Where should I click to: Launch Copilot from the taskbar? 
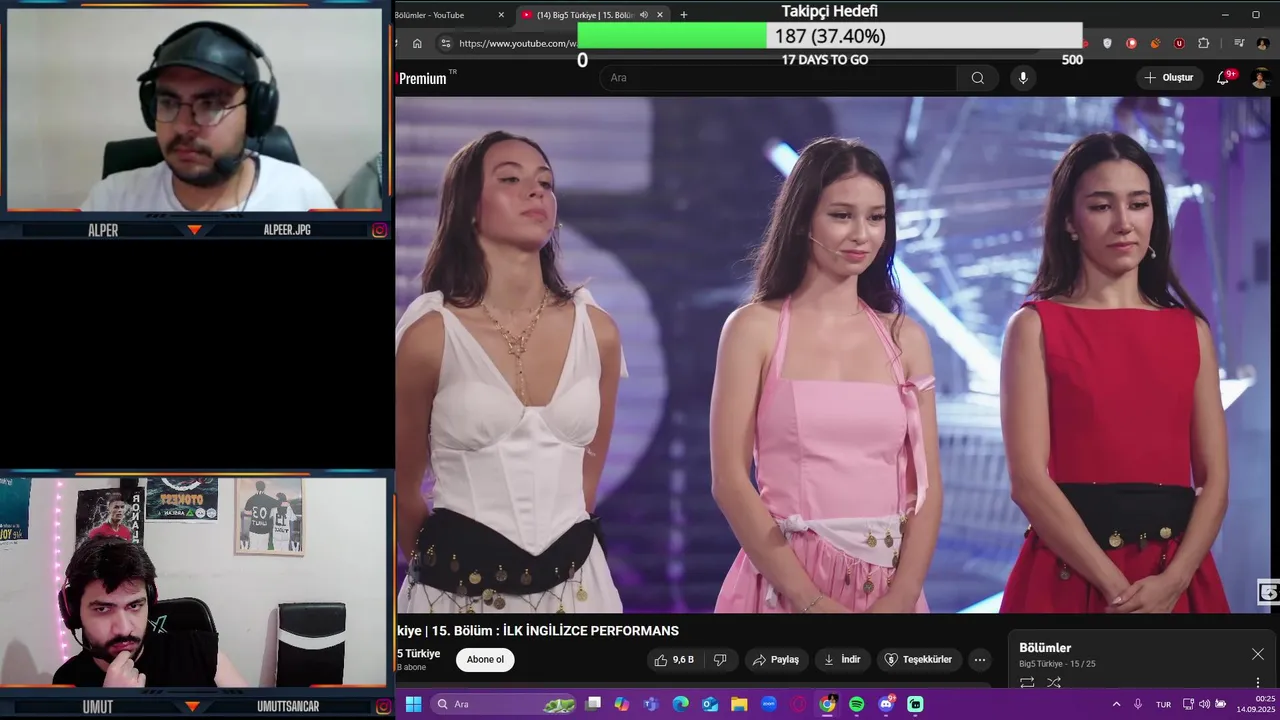tap(622, 704)
